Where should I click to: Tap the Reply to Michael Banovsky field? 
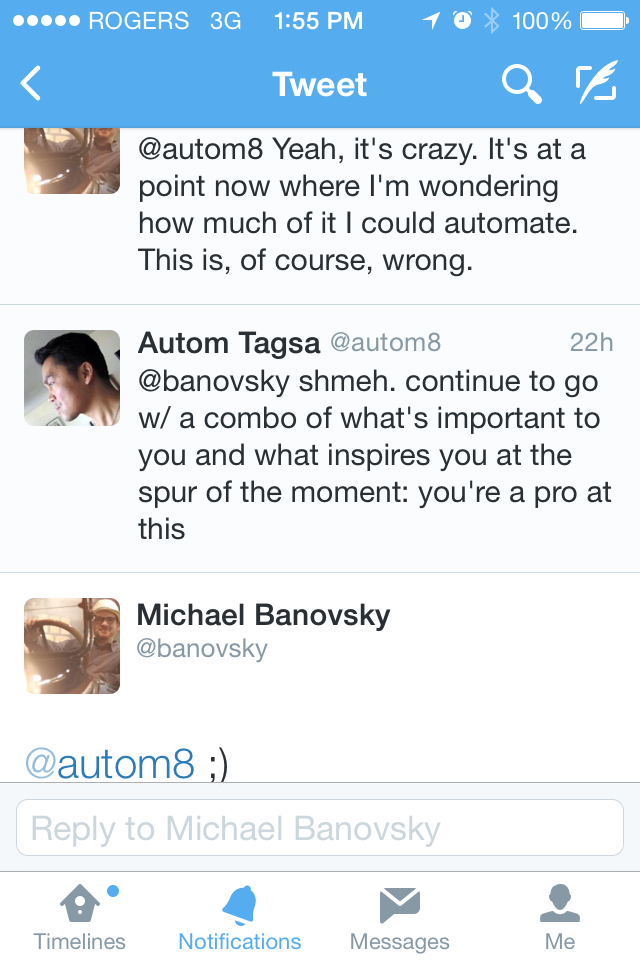pyautogui.click(x=320, y=828)
